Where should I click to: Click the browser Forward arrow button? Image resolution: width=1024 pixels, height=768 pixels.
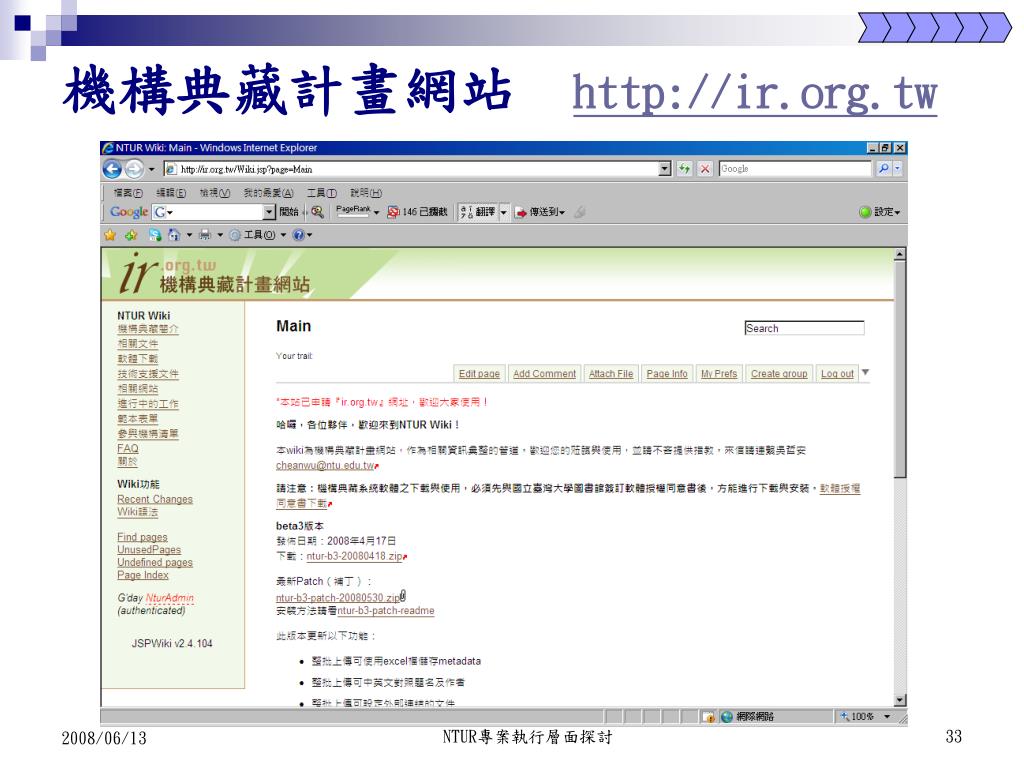tap(134, 169)
